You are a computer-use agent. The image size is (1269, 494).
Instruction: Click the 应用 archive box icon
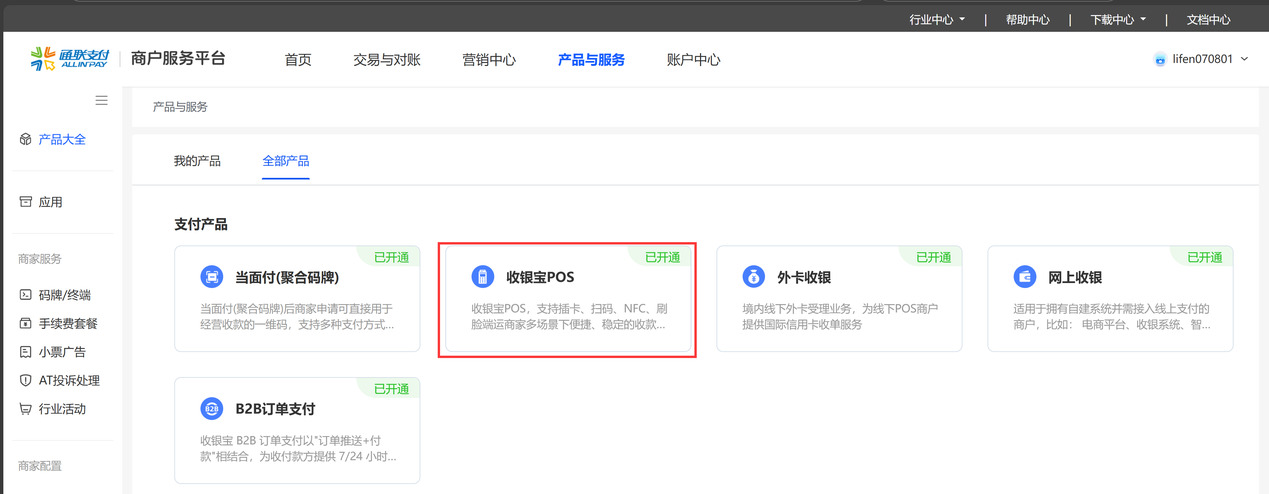point(26,202)
